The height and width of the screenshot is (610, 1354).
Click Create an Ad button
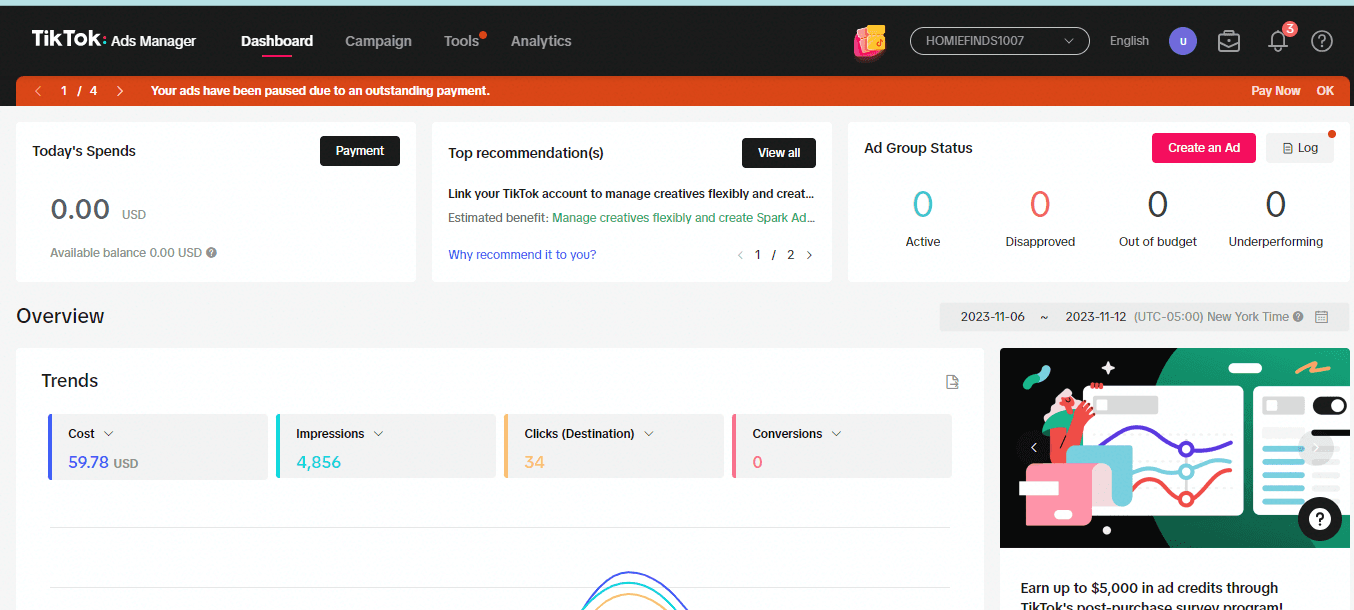click(x=1204, y=148)
